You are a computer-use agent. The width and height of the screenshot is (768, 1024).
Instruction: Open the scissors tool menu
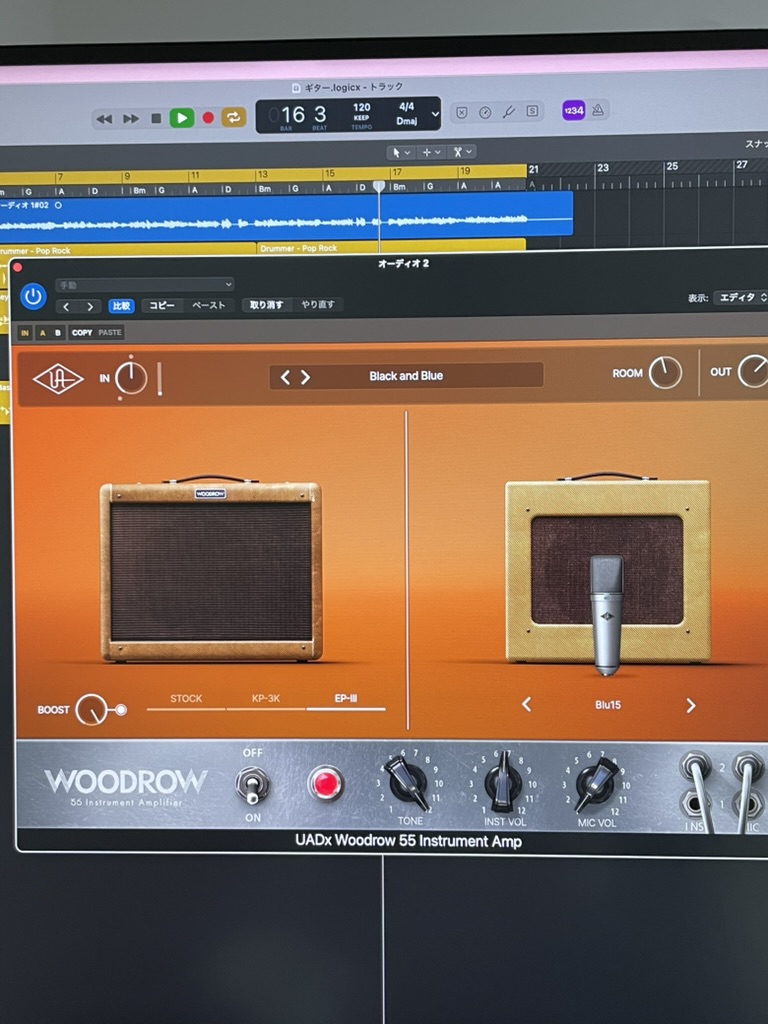click(x=462, y=152)
